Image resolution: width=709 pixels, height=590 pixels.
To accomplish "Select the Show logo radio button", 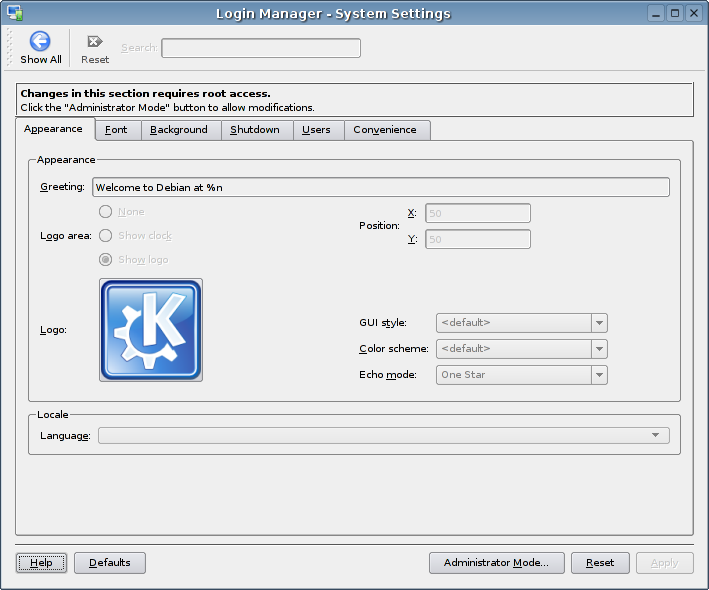I will (x=105, y=260).
